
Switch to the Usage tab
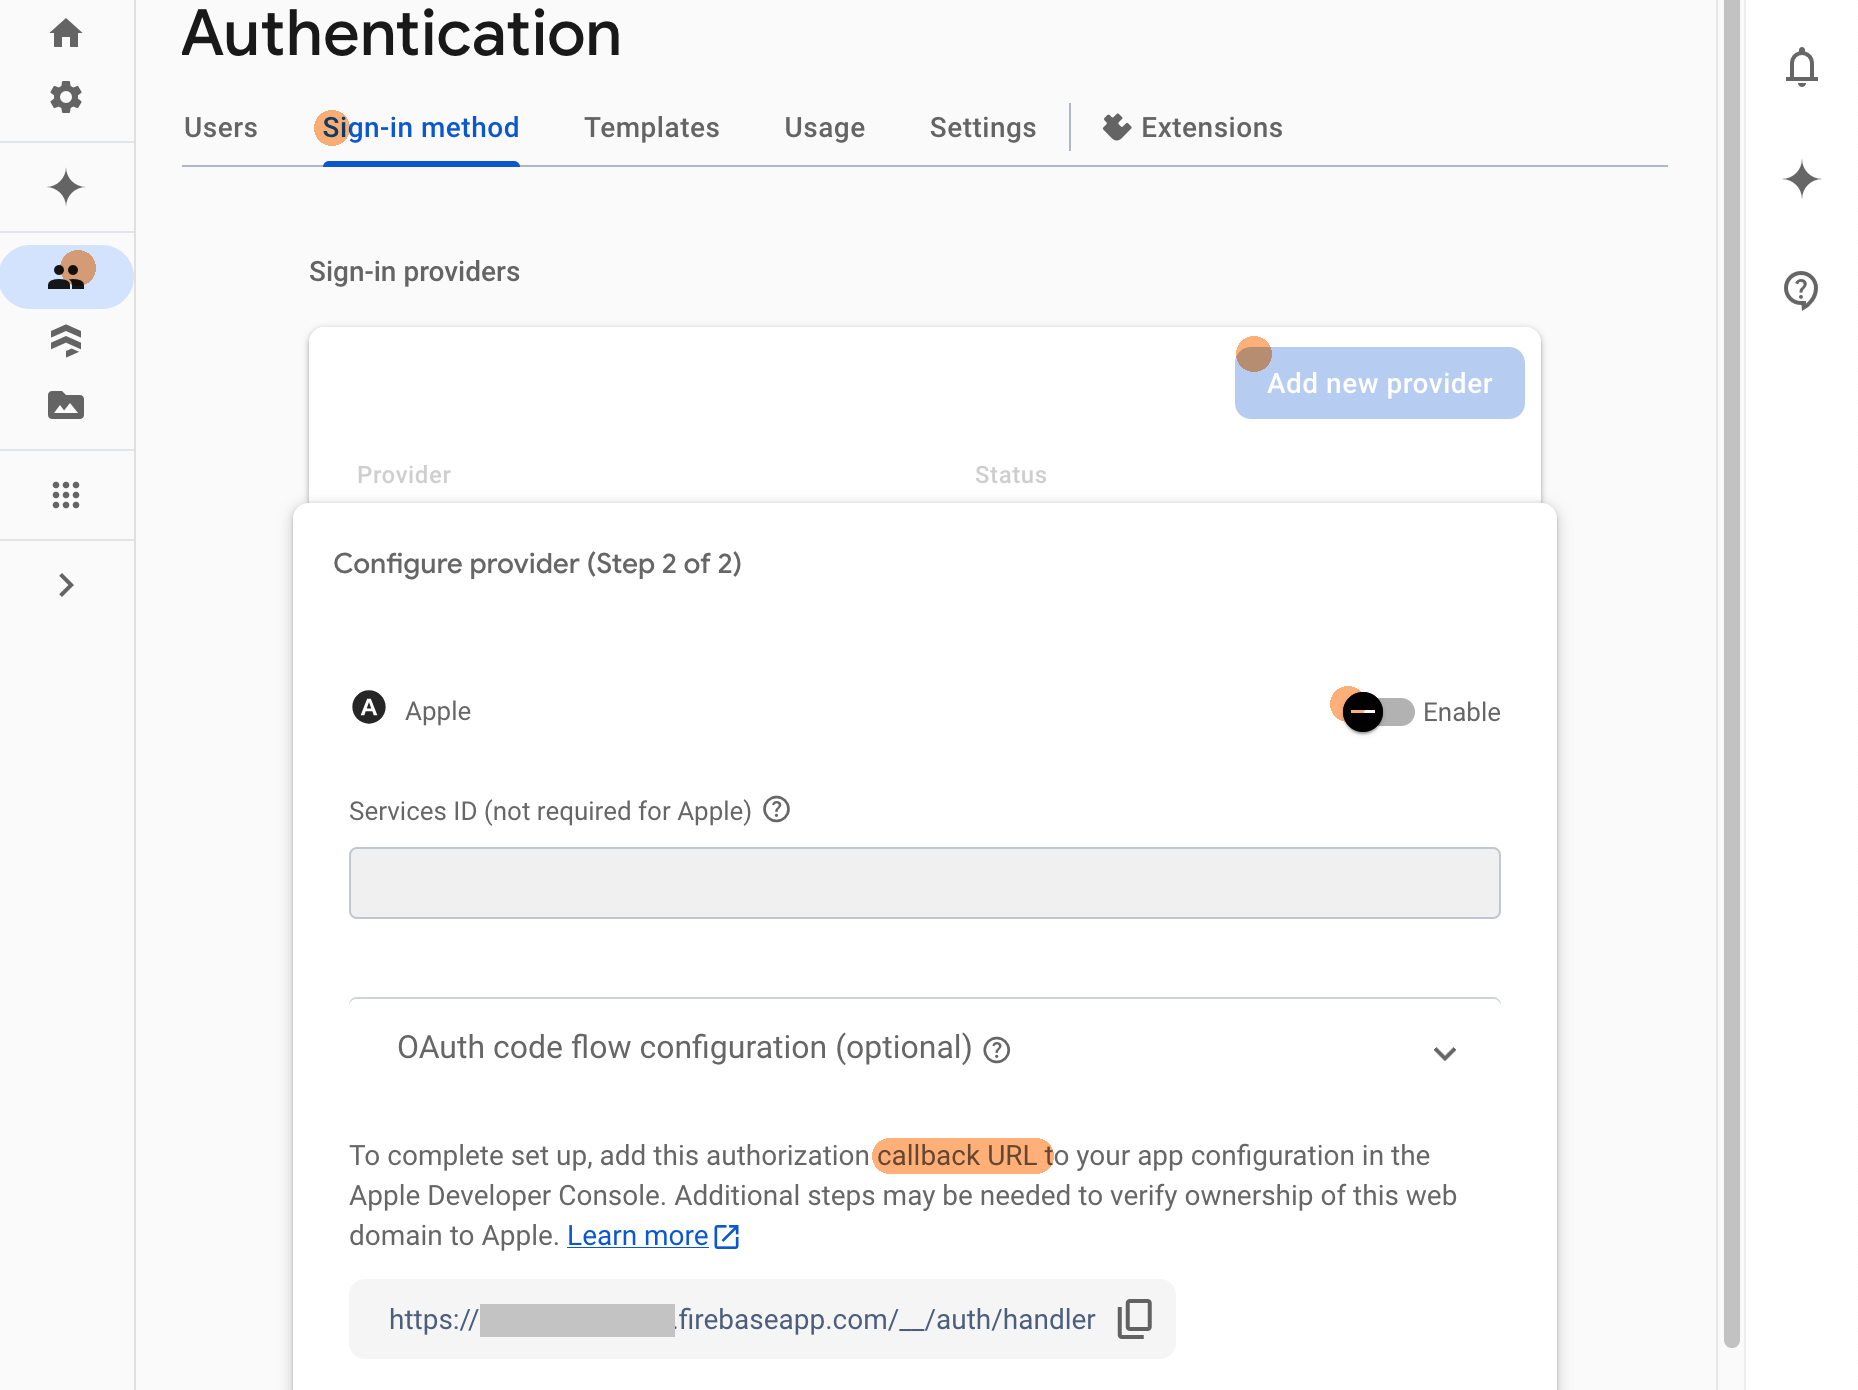click(824, 128)
